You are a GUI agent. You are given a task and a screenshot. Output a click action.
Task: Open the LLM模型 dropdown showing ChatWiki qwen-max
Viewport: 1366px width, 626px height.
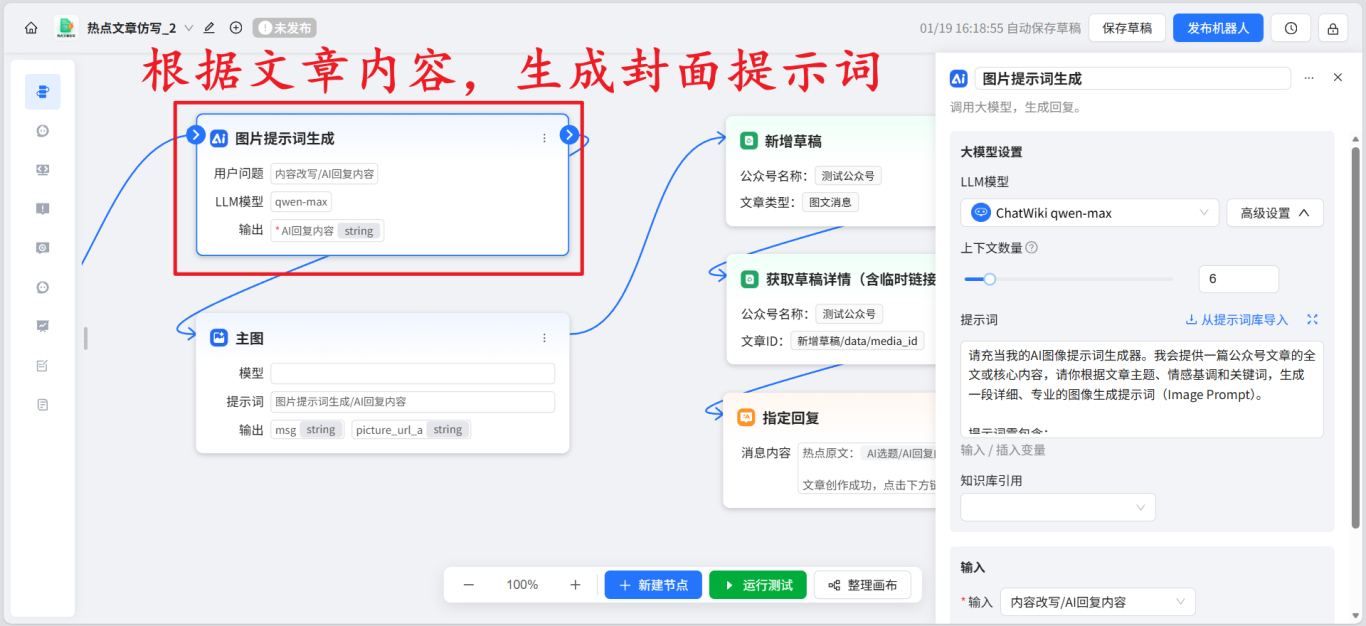pos(1089,212)
